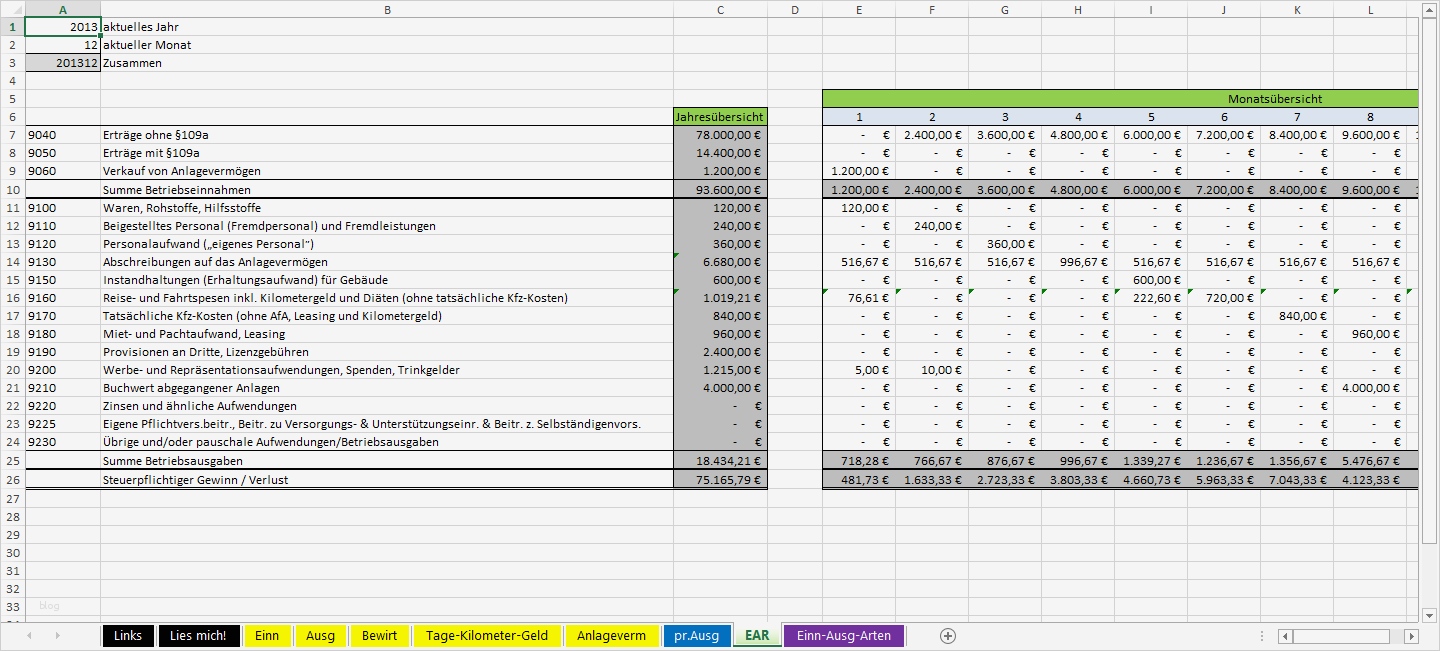1440x651 pixels.
Task: Switch to the Einn sheet tab
Action: 268,635
